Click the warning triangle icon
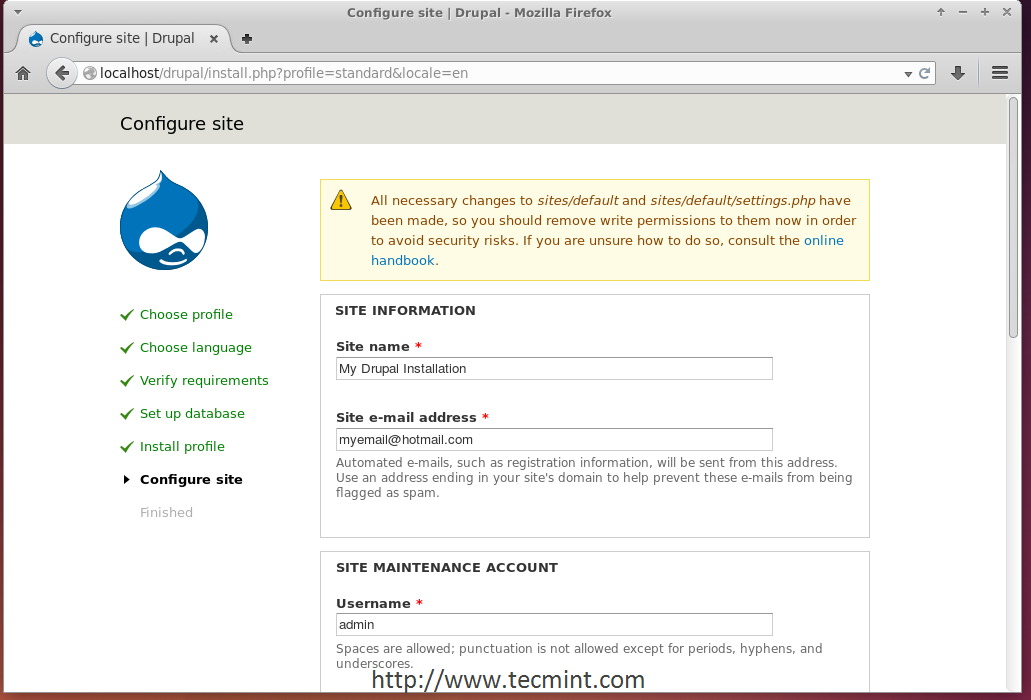The height and width of the screenshot is (700, 1031). click(x=341, y=200)
